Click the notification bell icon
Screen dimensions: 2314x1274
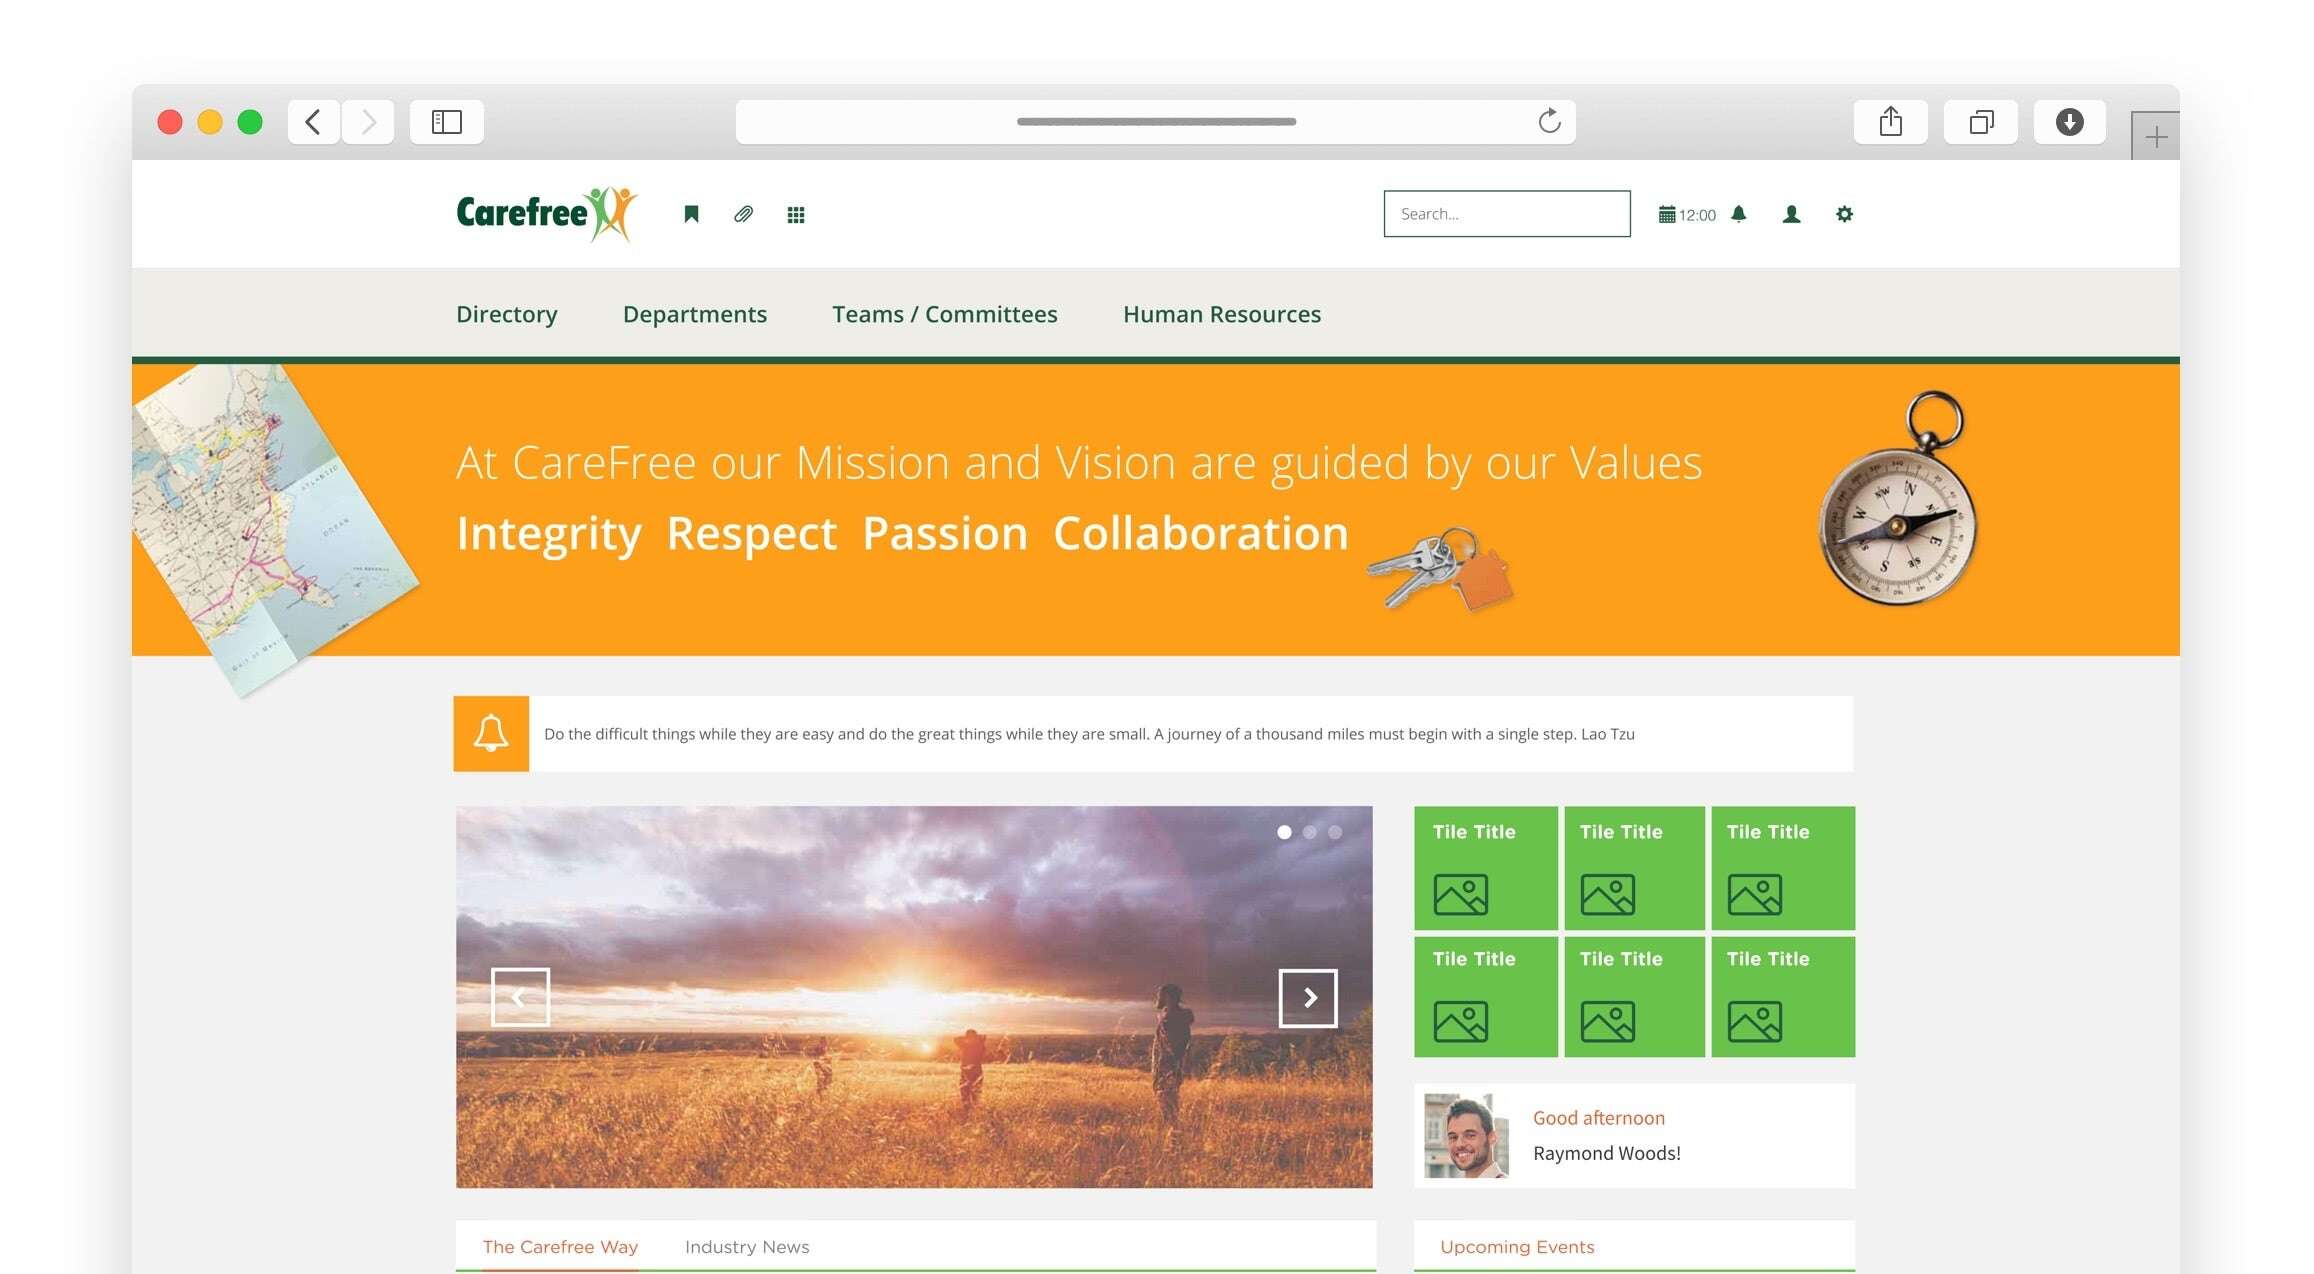pyautogui.click(x=1741, y=213)
